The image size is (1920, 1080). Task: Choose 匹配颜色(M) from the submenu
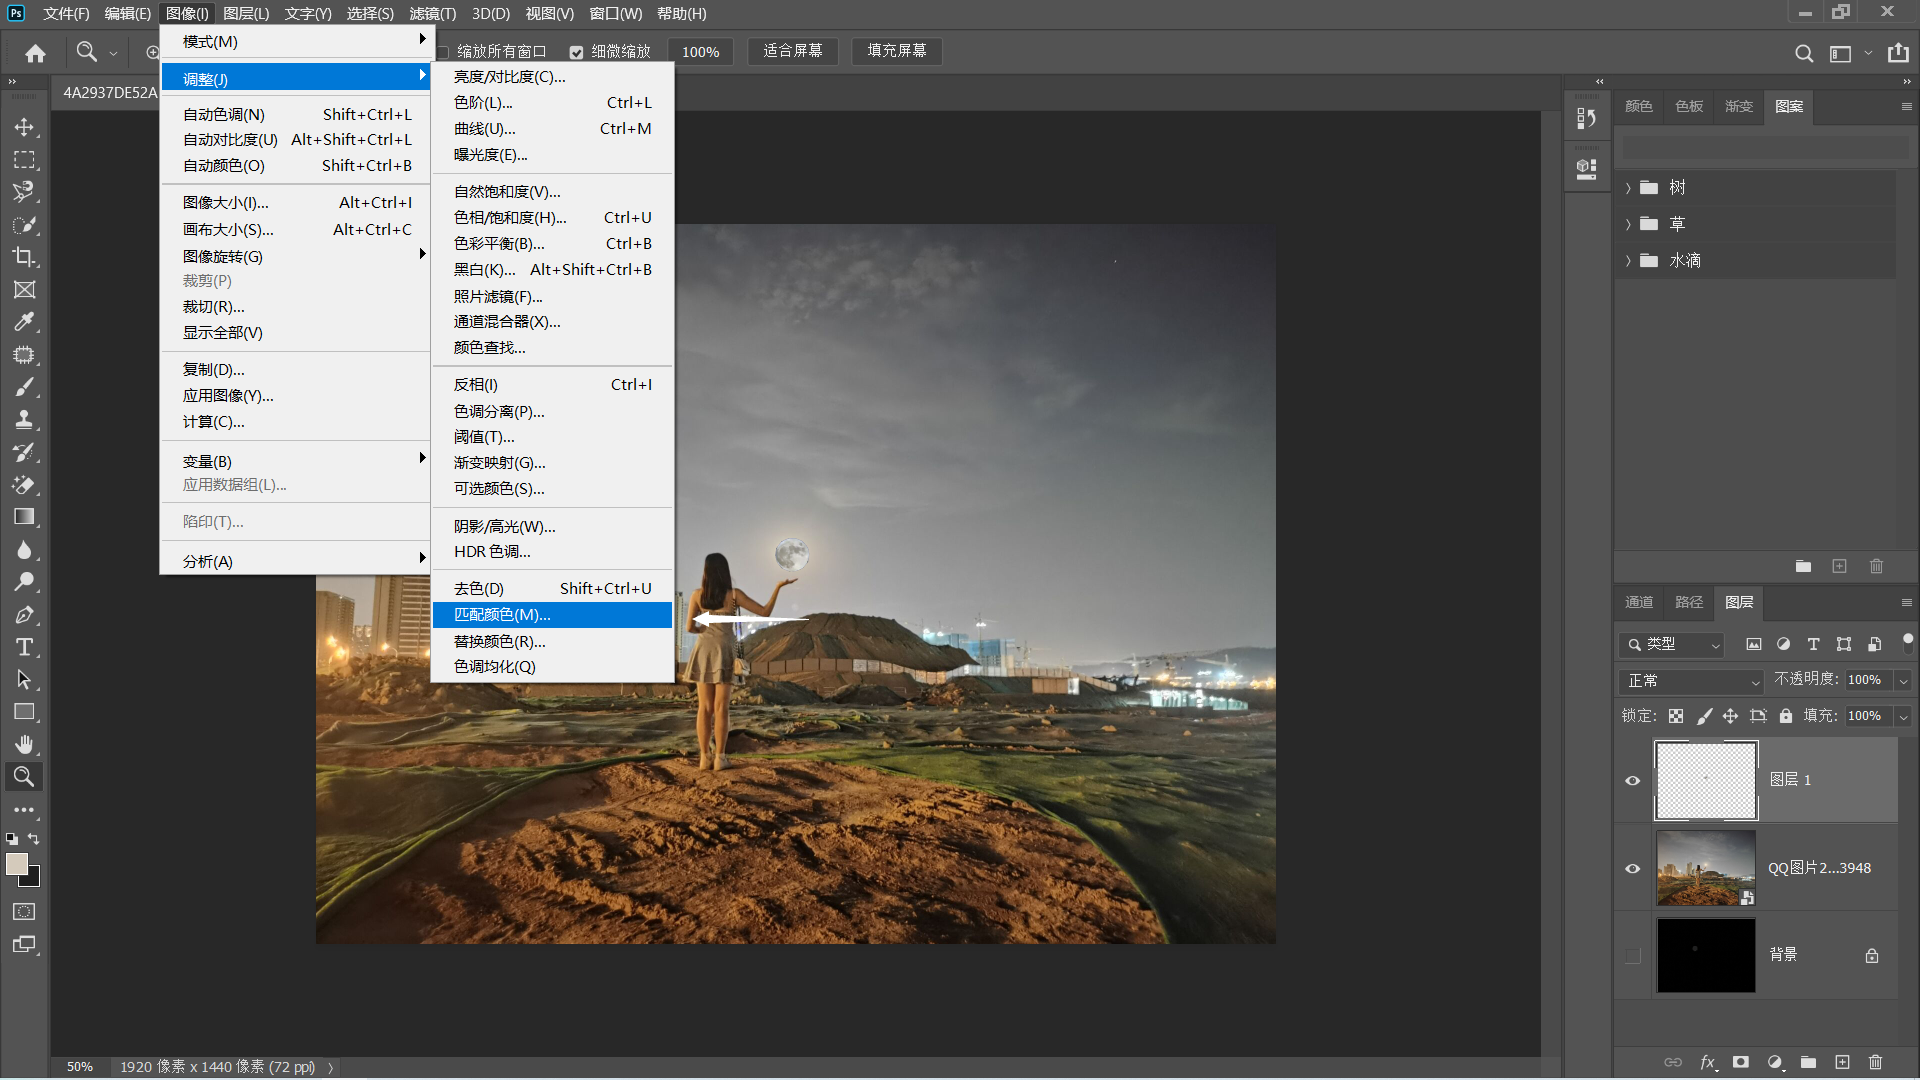(x=502, y=615)
